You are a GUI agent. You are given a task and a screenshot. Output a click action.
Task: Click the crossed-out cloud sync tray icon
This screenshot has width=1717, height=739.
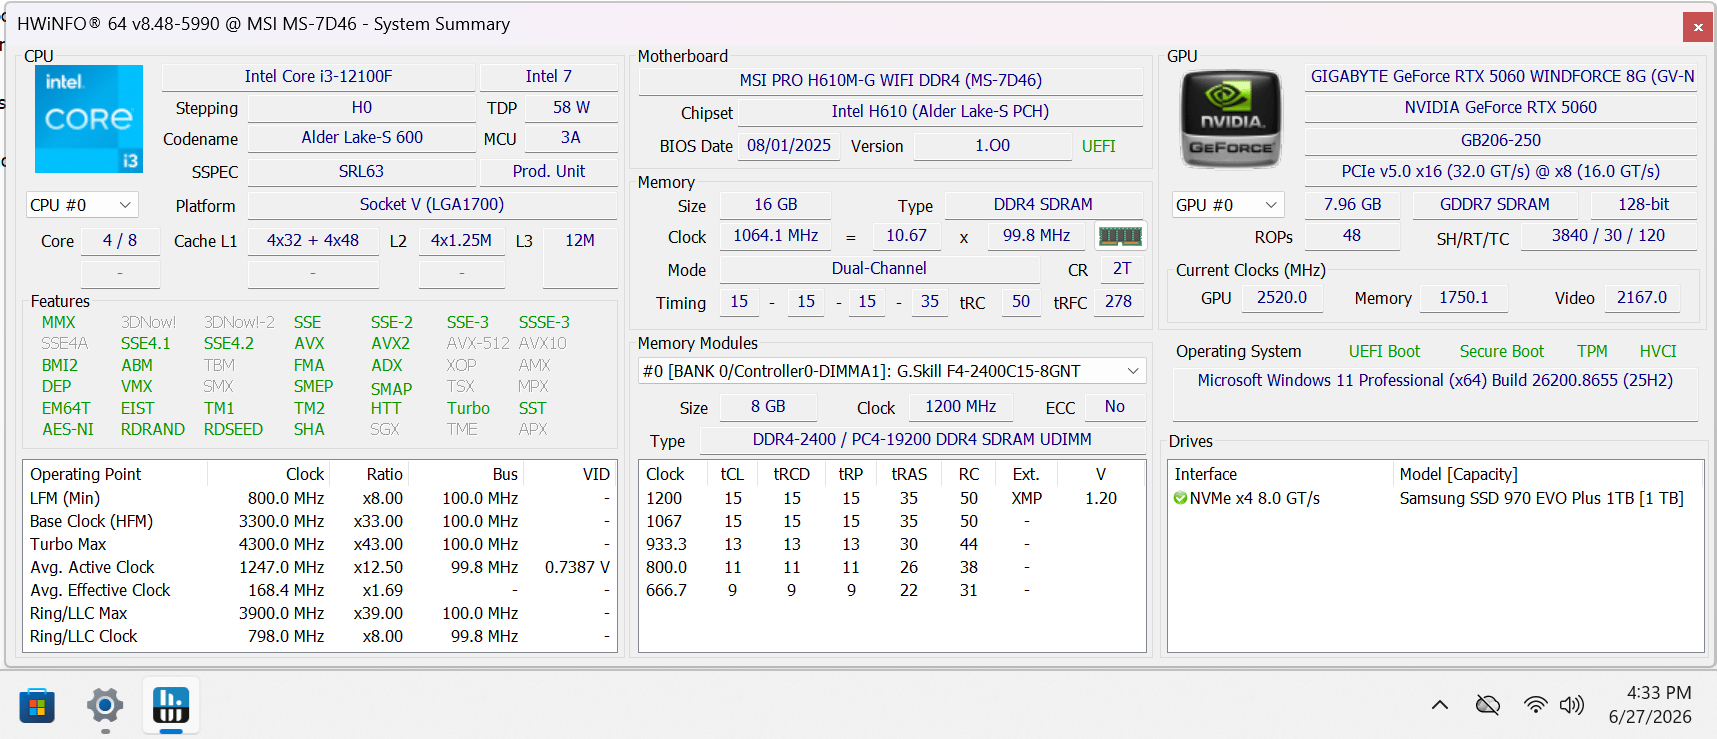point(1488,705)
